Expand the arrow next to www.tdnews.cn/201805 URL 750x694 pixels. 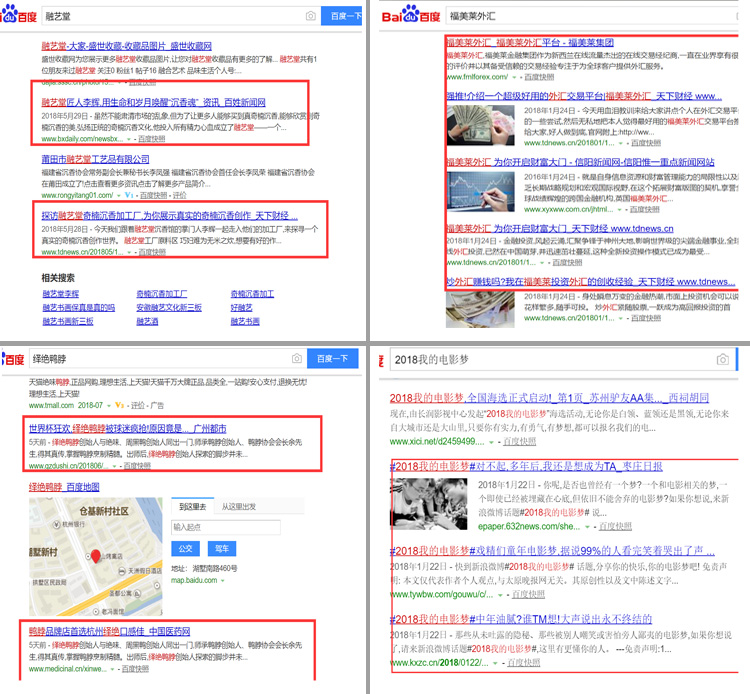click(129, 252)
